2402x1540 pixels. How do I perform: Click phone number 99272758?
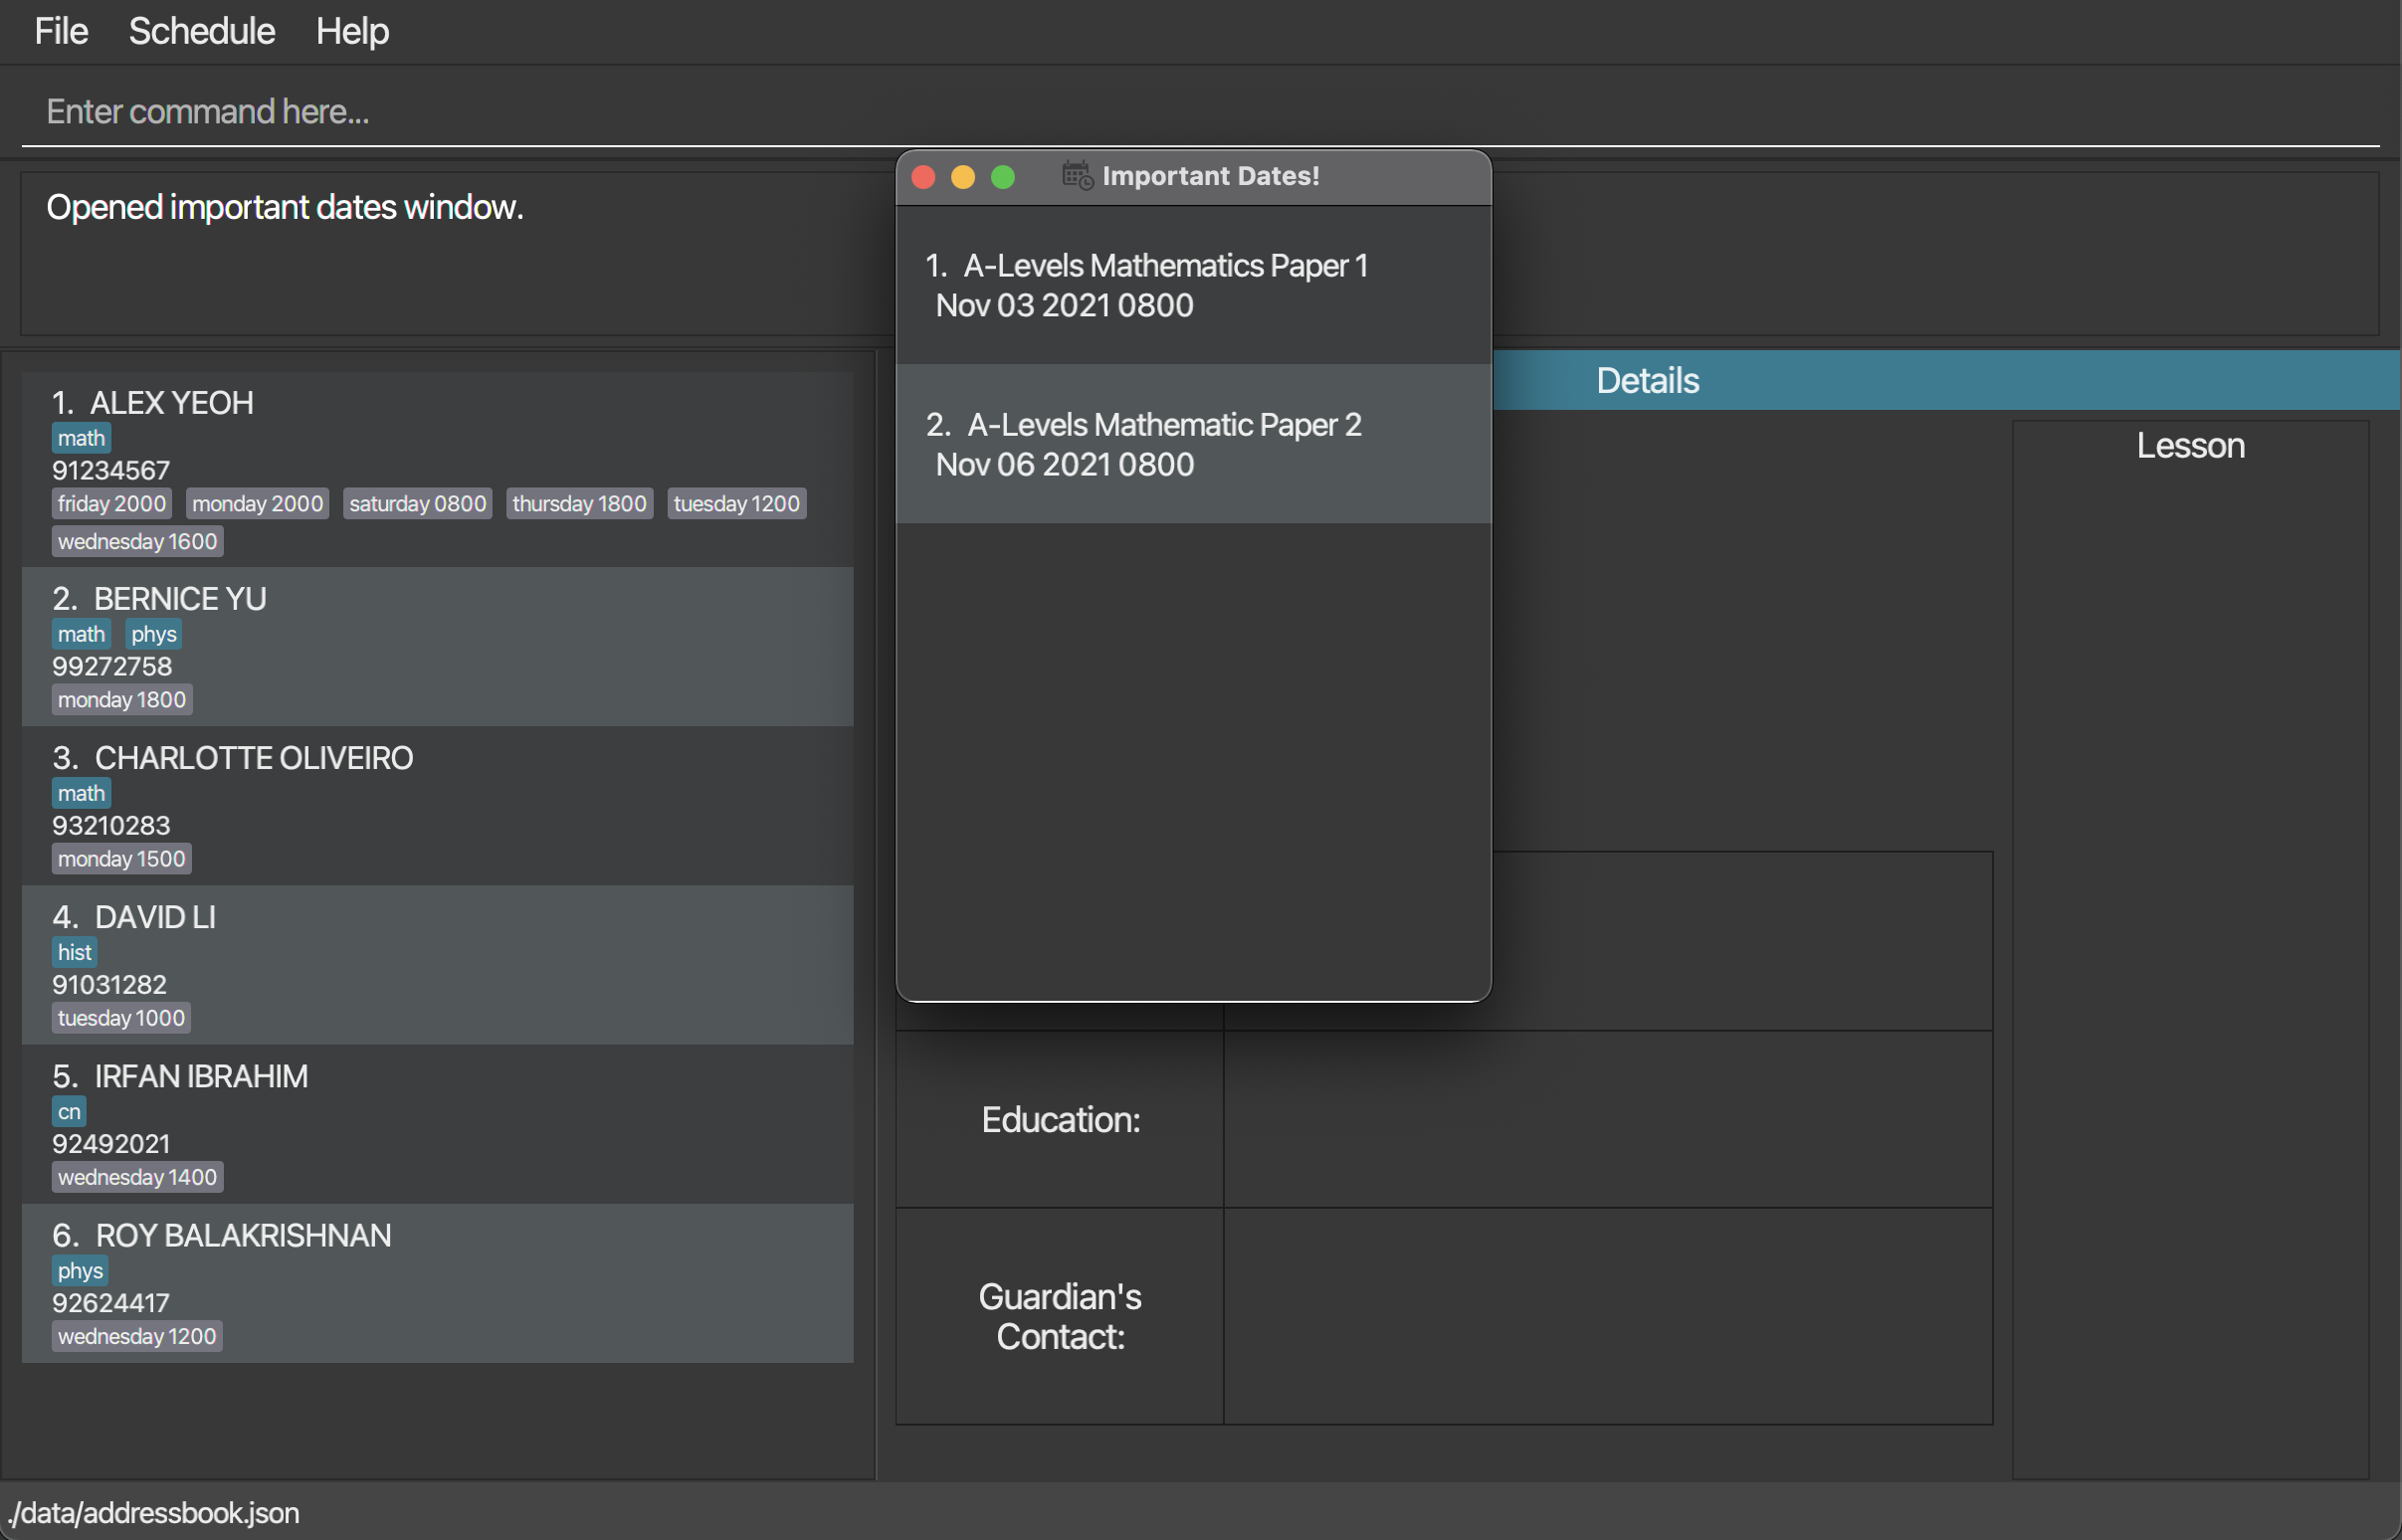(112, 666)
